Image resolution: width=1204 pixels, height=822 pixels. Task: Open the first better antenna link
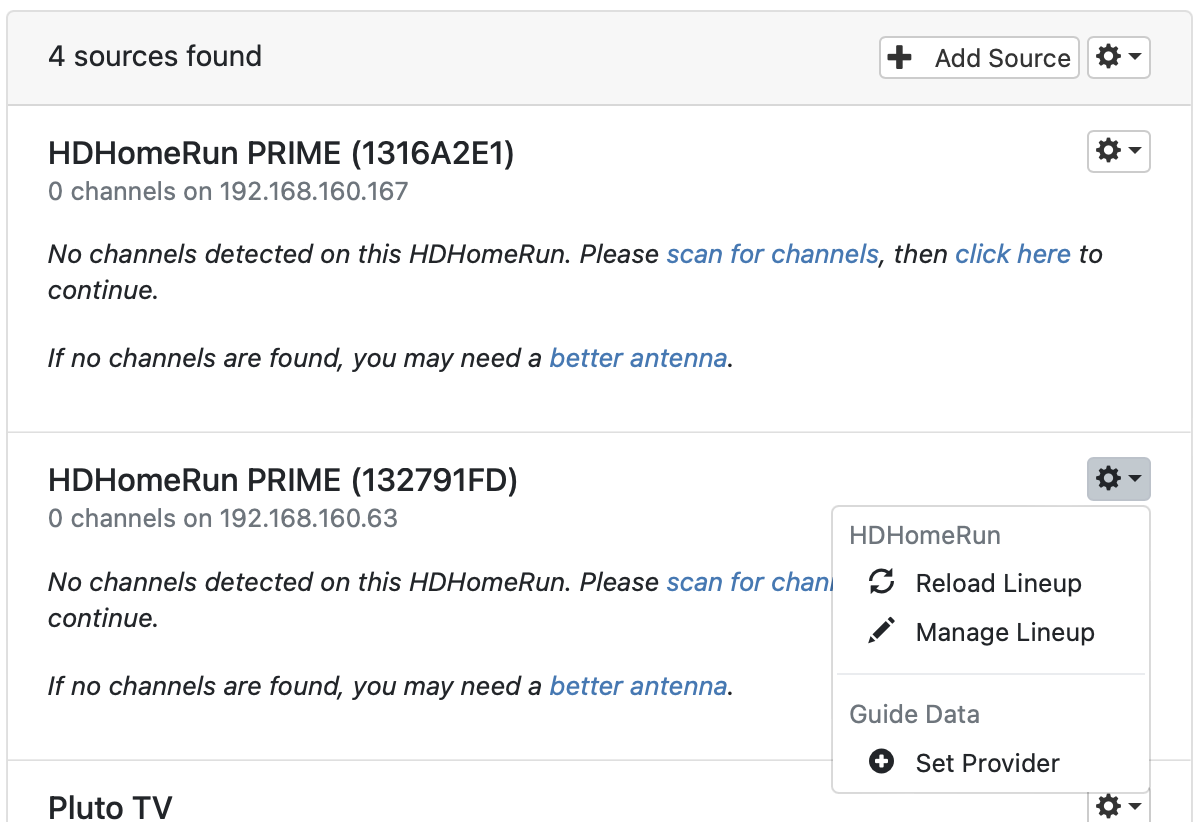pyautogui.click(x=638, y=358)
